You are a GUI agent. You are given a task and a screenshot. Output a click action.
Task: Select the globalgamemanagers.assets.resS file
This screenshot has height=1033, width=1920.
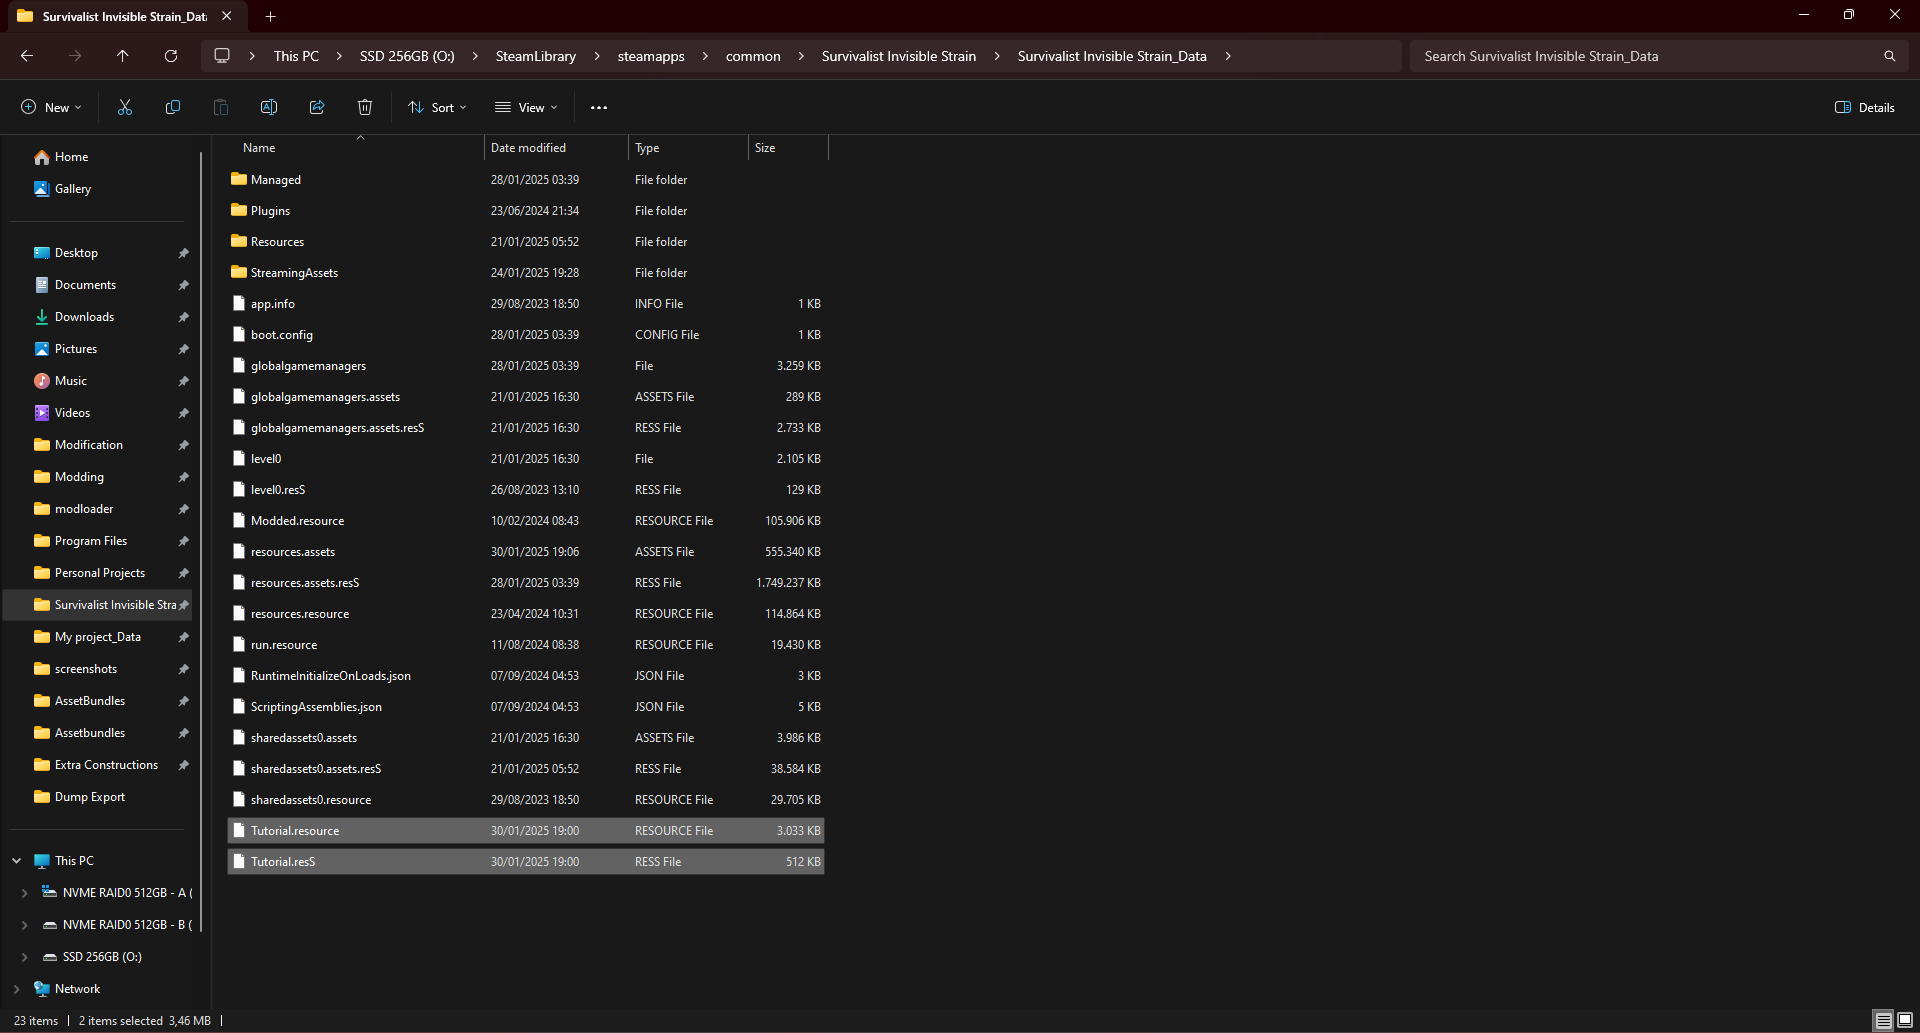(x=526, y=428)
